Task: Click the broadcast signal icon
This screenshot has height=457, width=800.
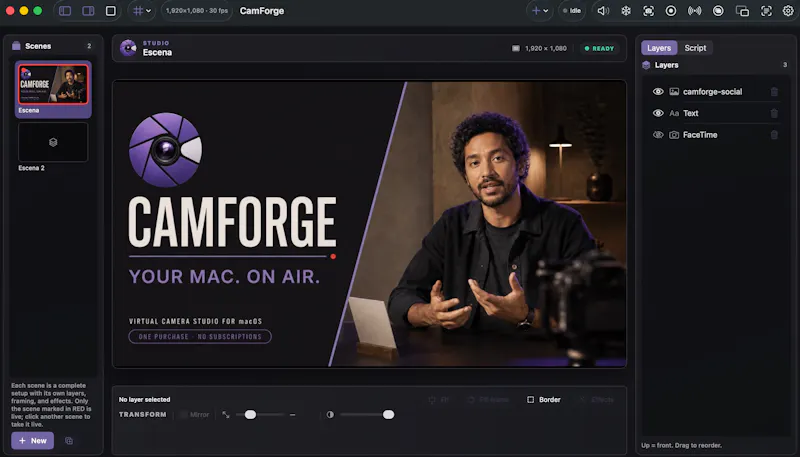Action: (x=694, y=11)
